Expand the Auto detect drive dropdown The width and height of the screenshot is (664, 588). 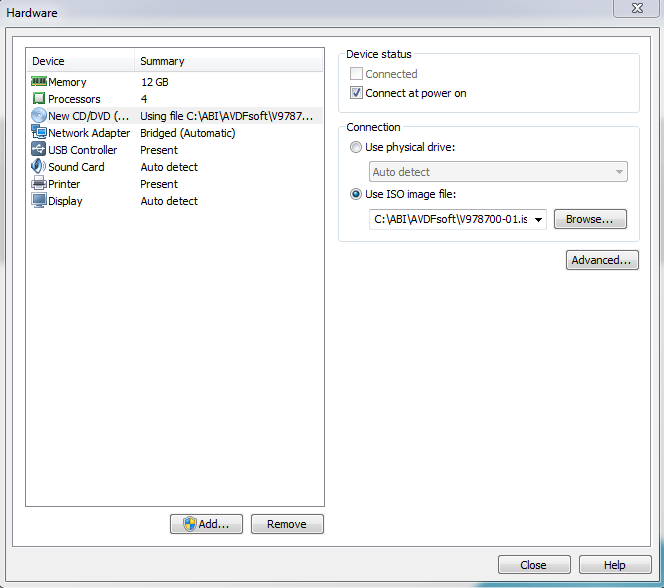point(619,172)
